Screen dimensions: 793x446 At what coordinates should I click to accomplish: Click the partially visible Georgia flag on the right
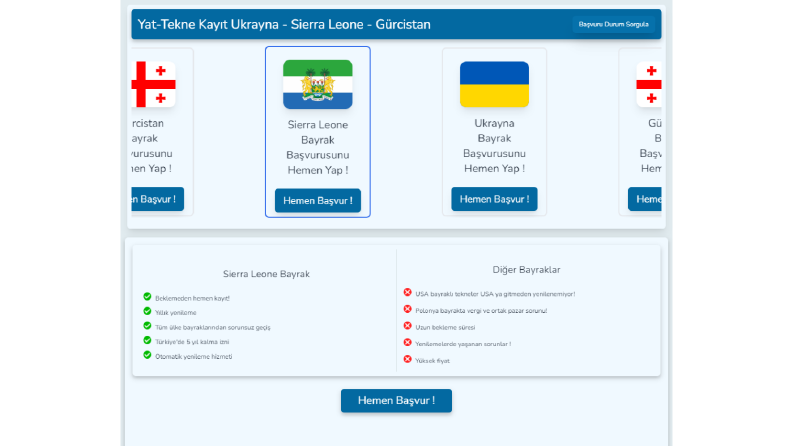649,84
